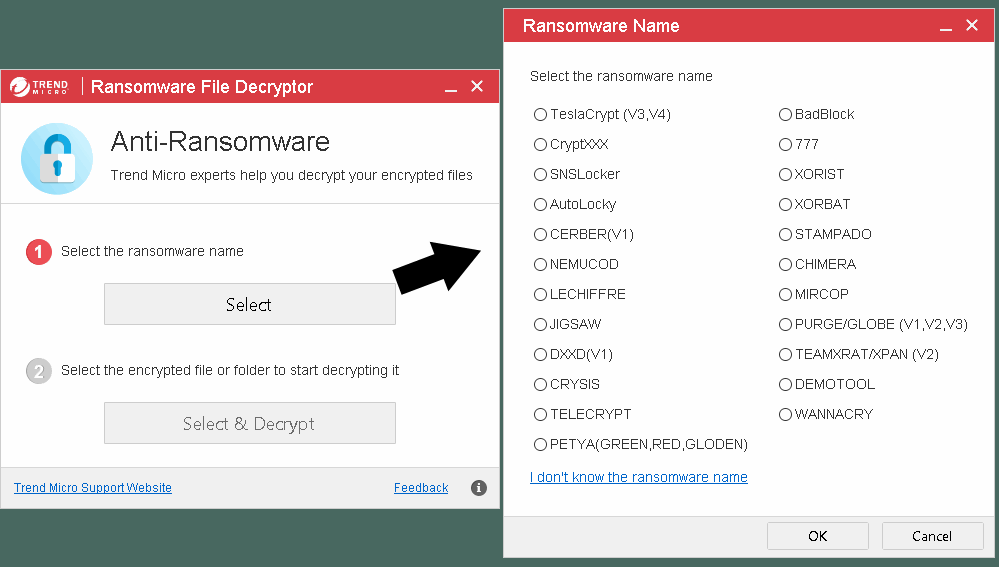Choose the NEMUCOD option
Image resolution: width=999 pixels, height=567 pixels.
pyautogui.click(x=540, y=264)
